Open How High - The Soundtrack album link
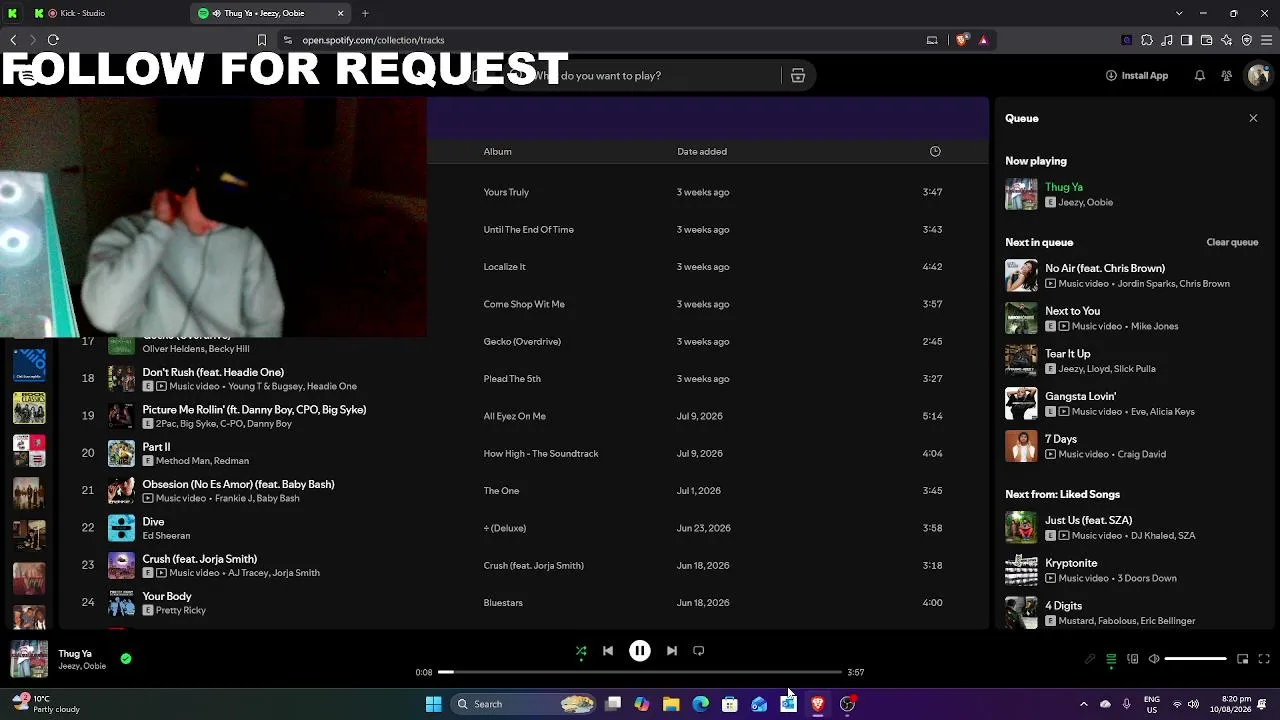 541,454
